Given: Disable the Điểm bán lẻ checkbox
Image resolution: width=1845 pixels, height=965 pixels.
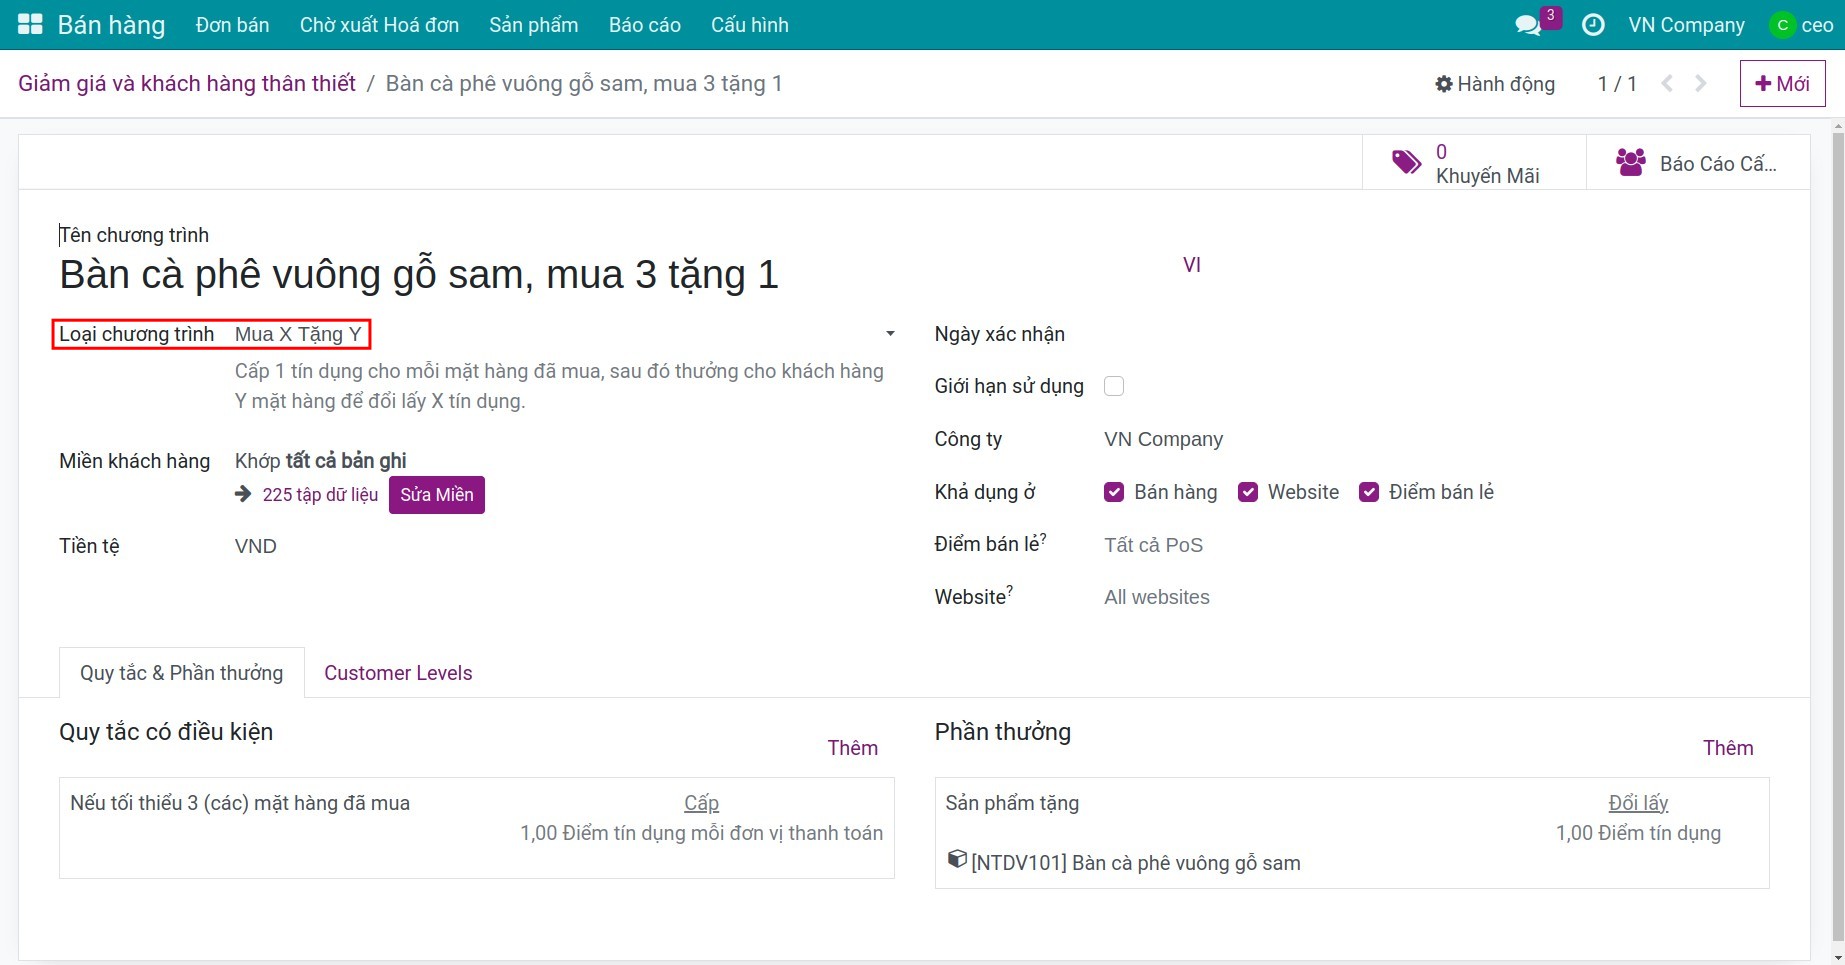Looking at the screenshot, I should [x=1368, y=491].
